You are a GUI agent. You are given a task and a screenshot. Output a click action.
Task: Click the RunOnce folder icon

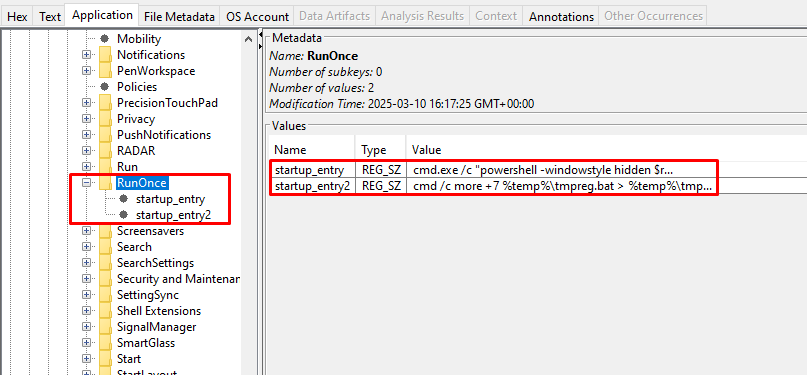pyautogui.click(x=105, y=183)
